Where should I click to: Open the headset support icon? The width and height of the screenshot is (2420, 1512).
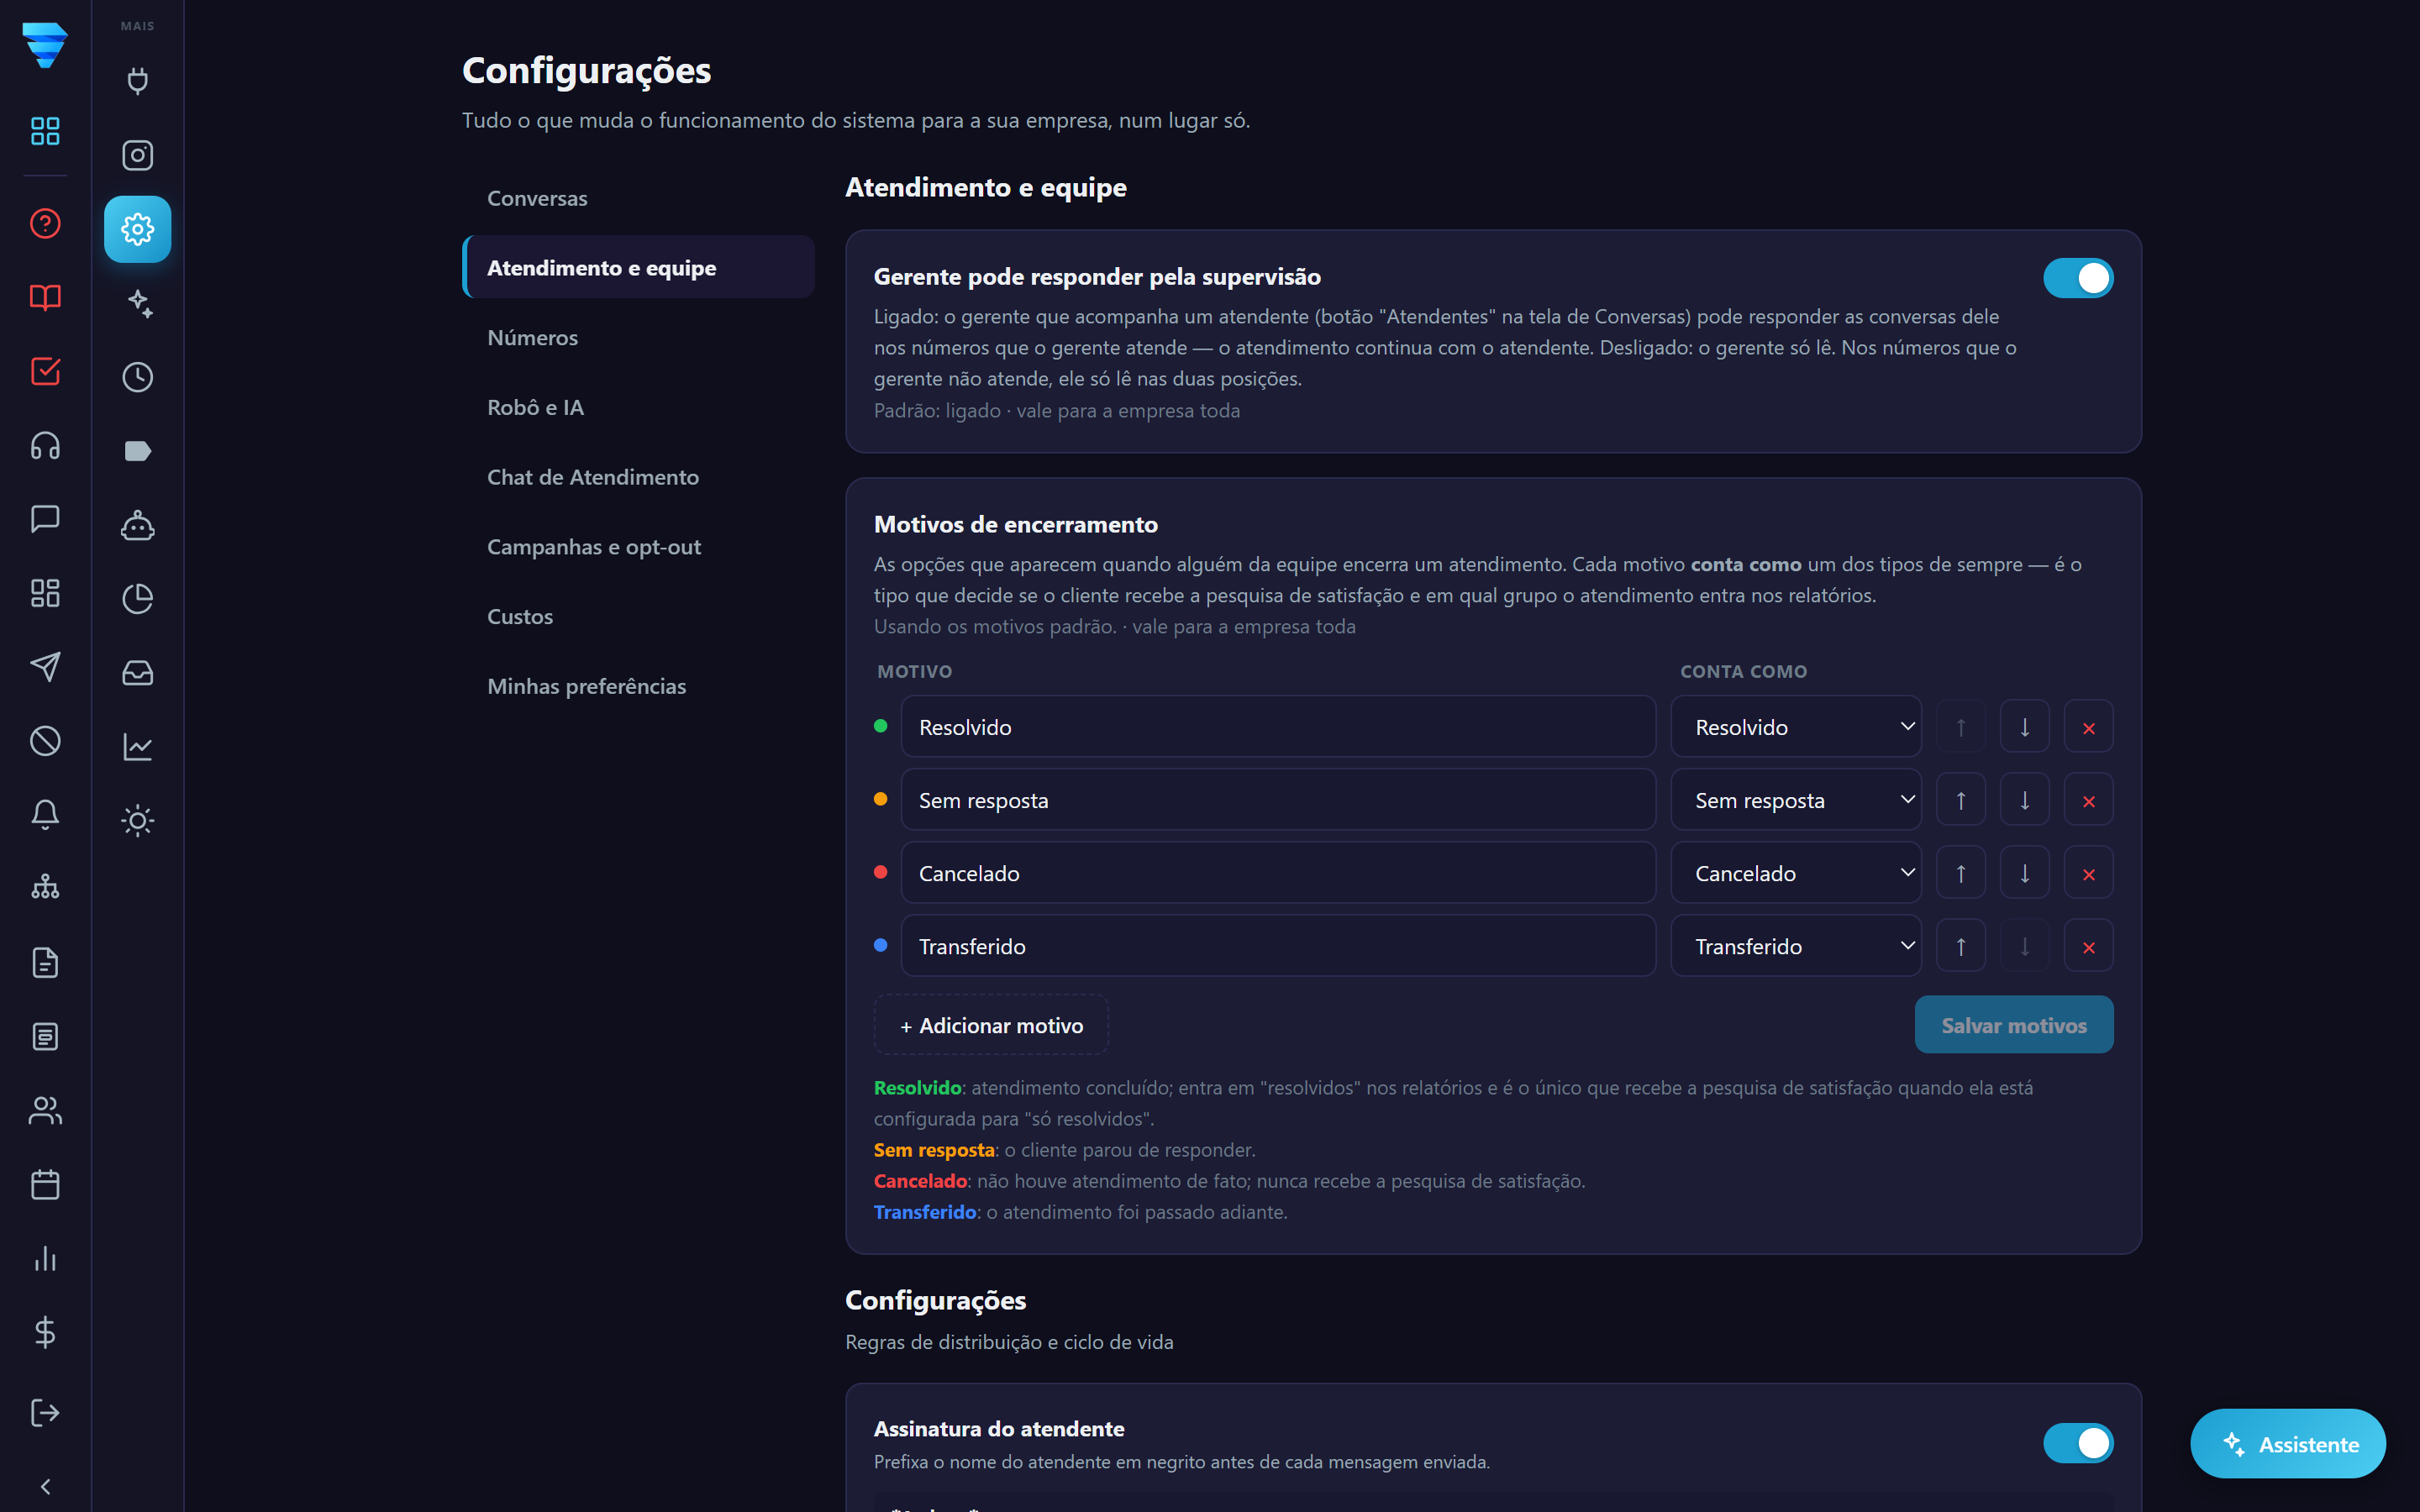(45, 445)
